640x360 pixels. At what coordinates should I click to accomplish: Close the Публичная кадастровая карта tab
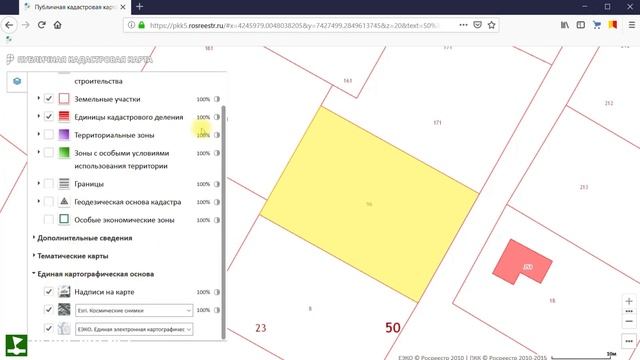(122, 7)
